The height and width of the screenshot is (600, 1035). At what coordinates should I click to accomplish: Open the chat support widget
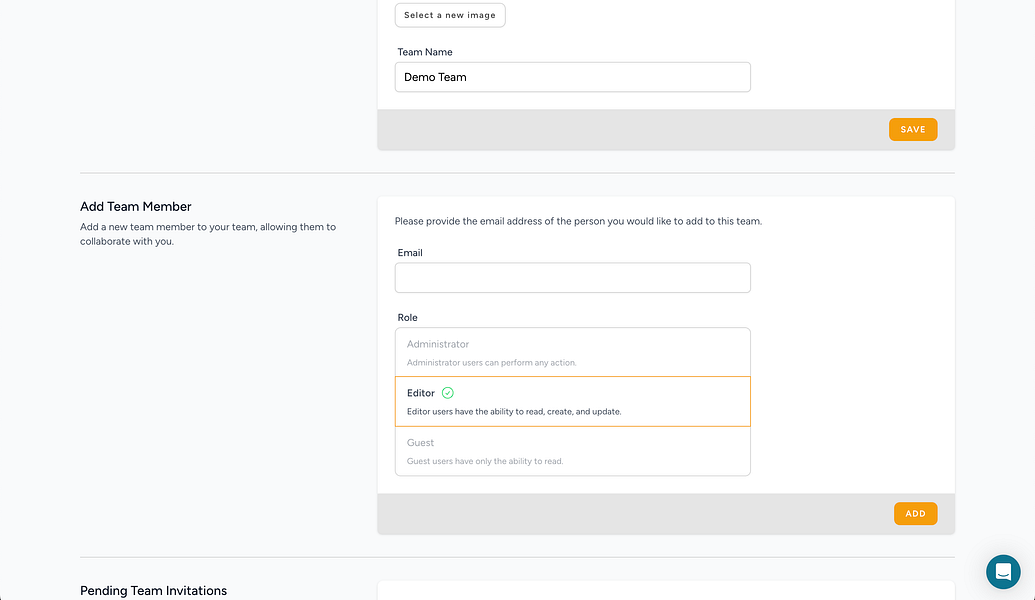point(1002,572)
